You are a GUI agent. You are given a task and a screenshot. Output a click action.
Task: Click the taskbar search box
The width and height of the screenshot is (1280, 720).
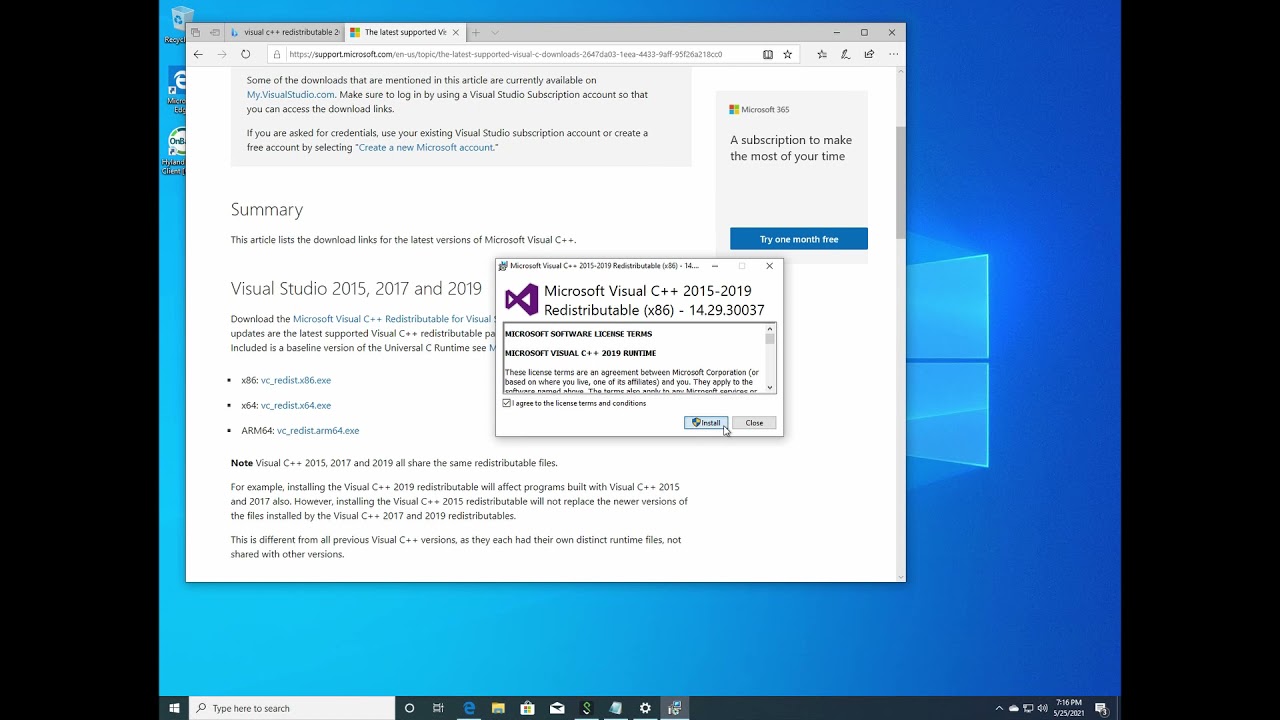292,708
